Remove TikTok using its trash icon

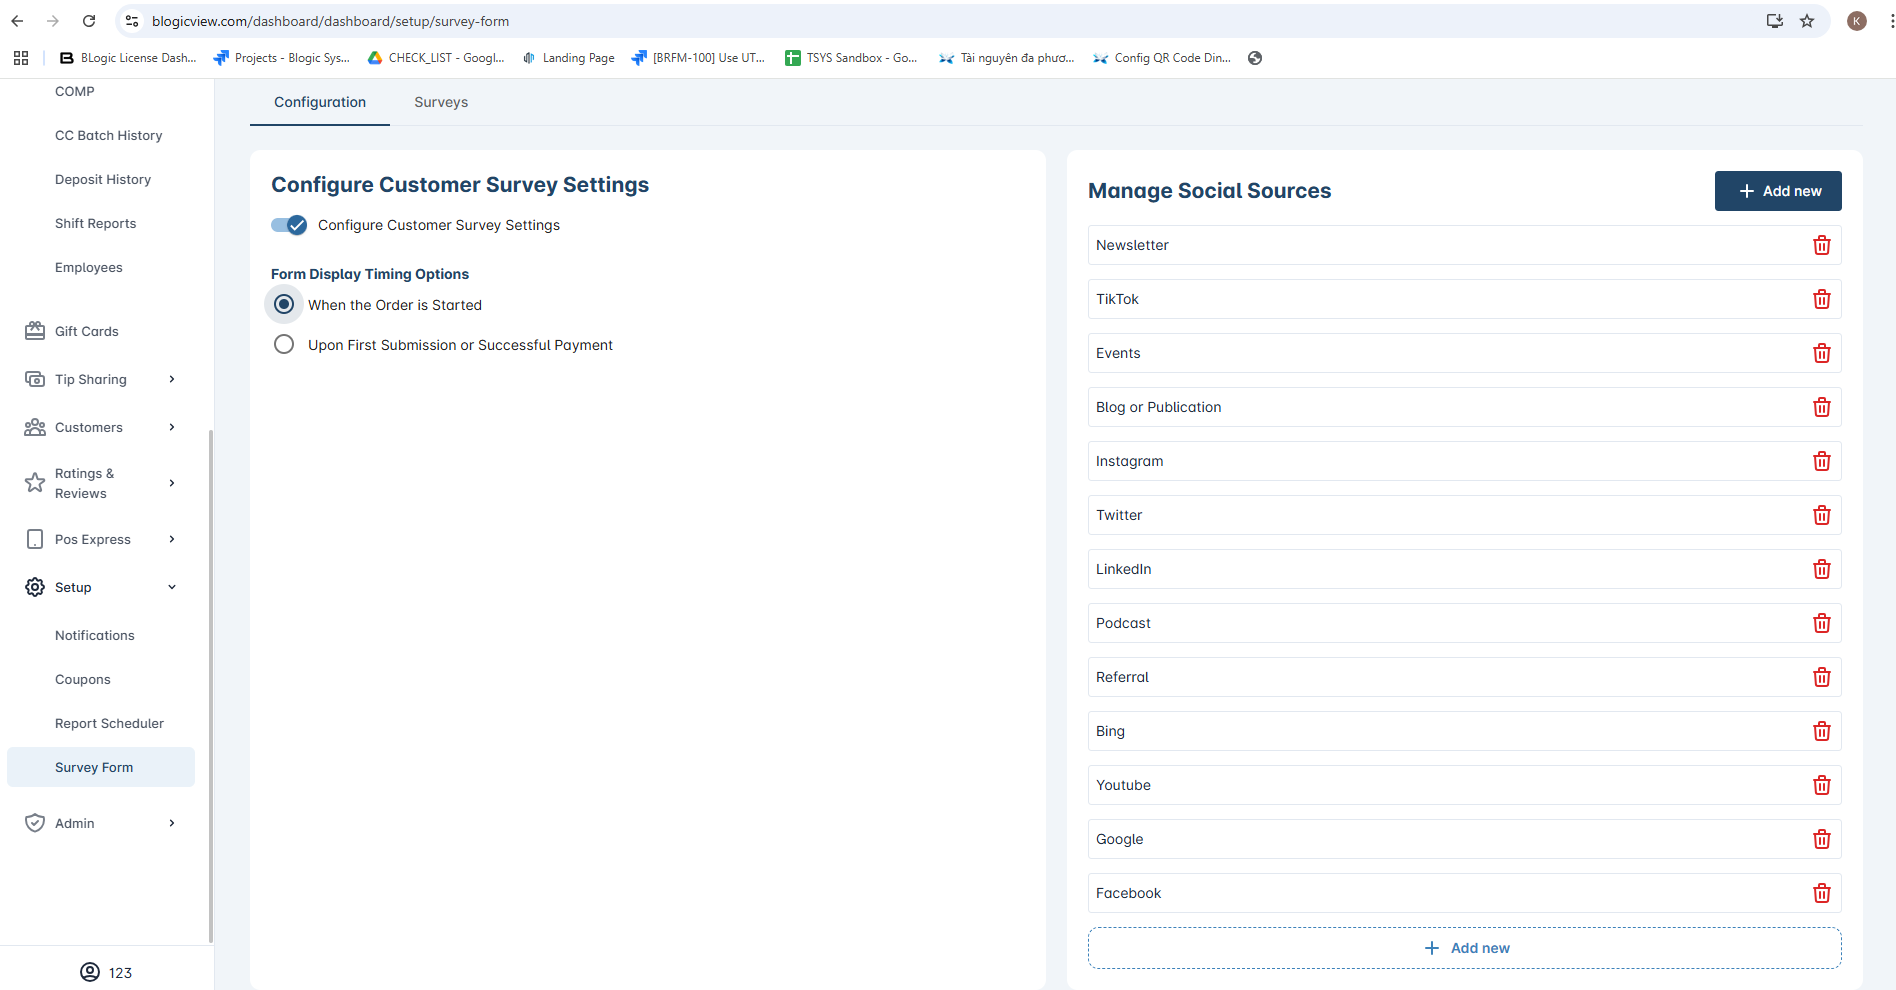pos(1821,299)
